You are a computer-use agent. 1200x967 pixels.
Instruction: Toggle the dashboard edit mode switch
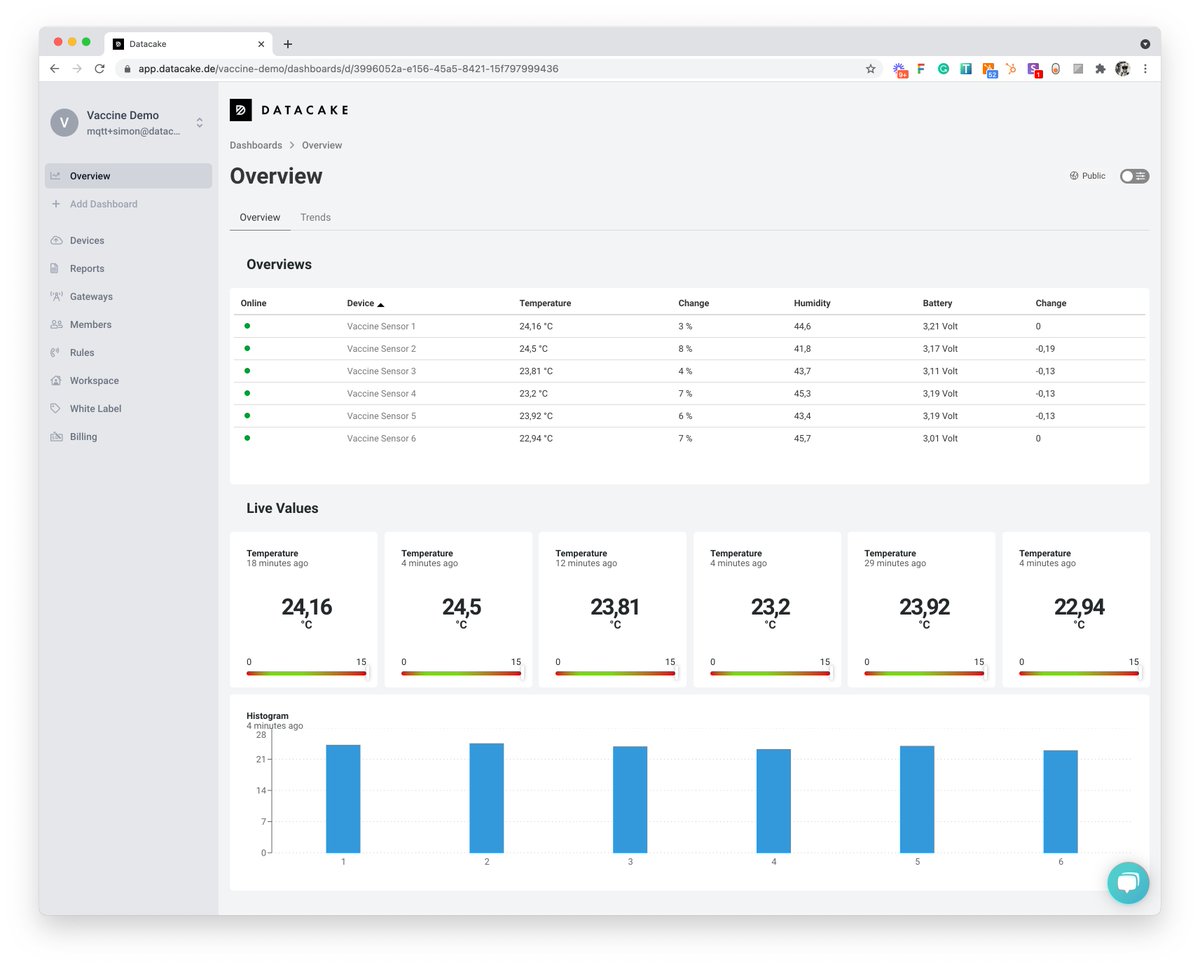pyautogui.click(x=1134, y=176)
